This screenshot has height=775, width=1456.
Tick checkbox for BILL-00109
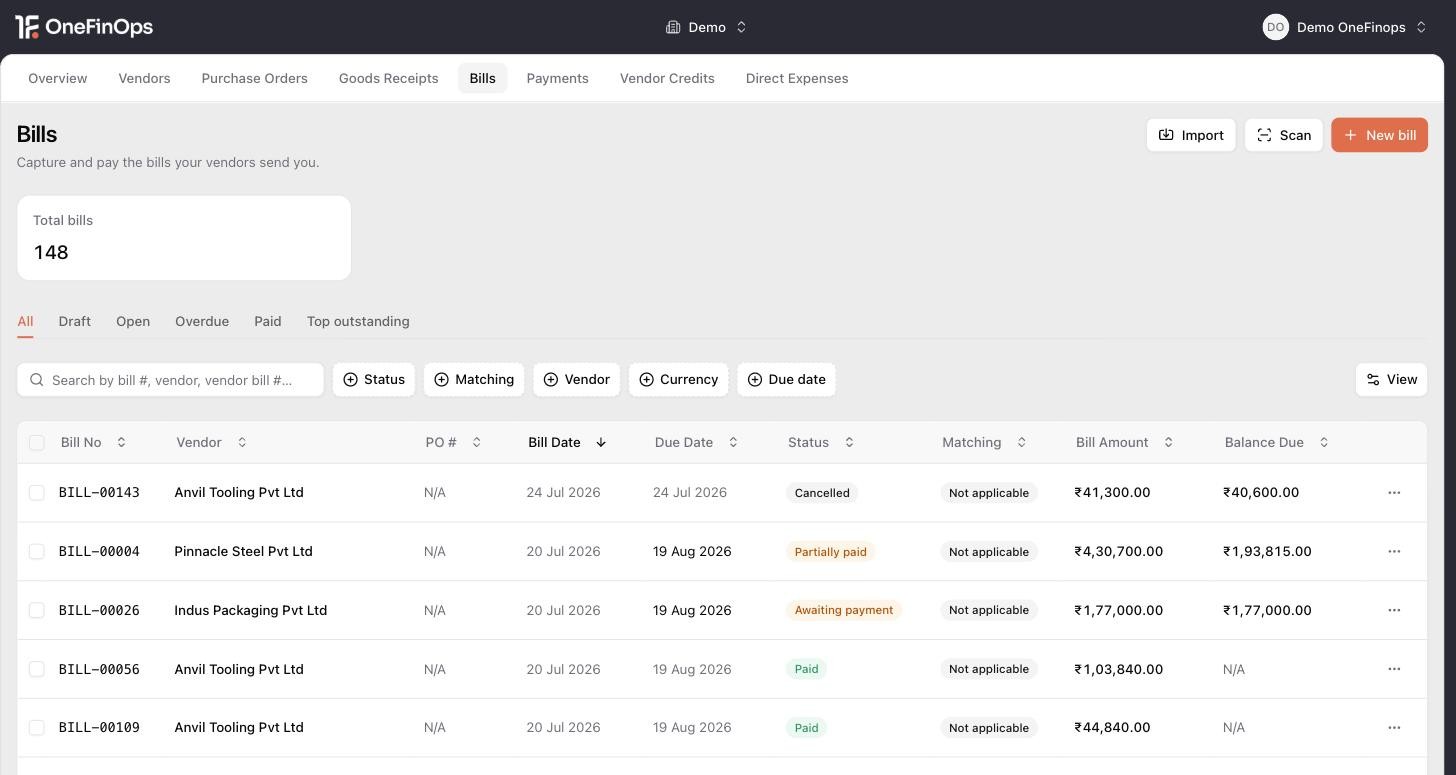(x=37, y=728)
